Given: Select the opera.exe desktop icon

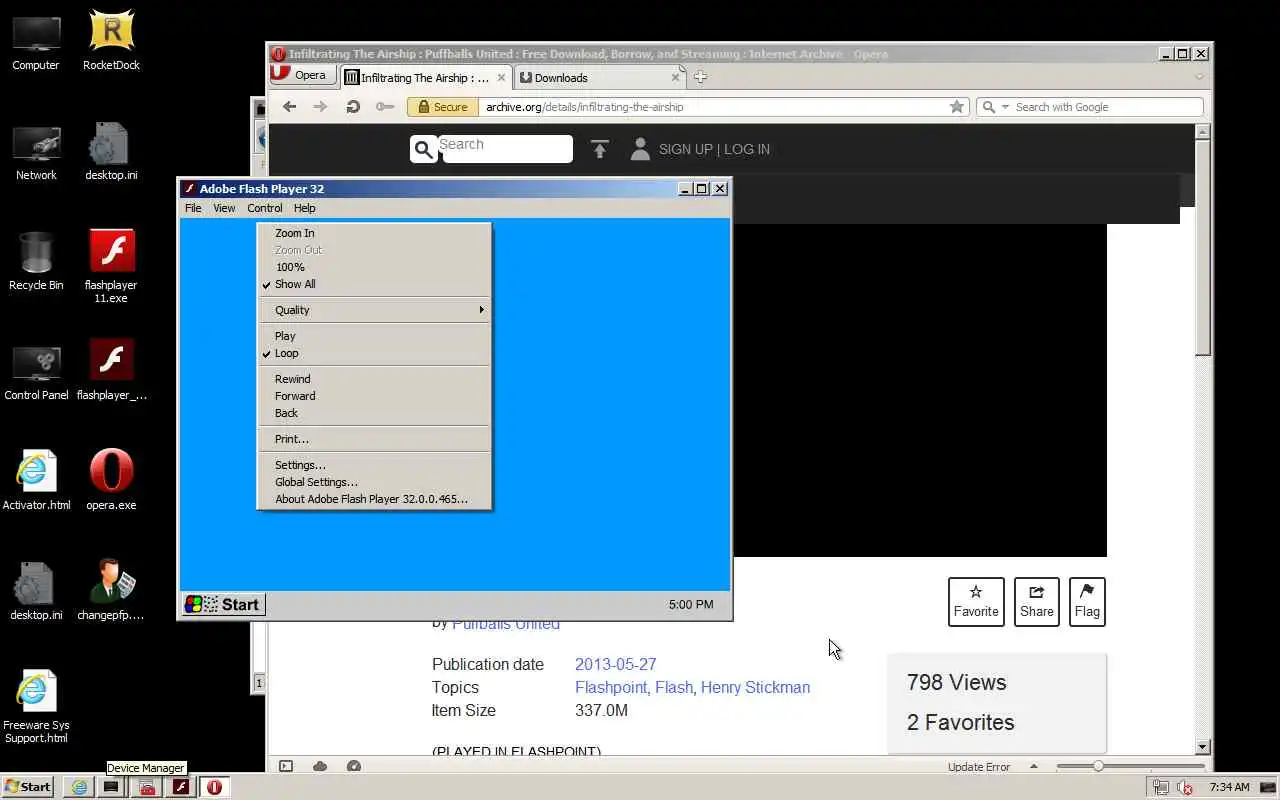Looking at the screenshot, I should click(111, 481).
